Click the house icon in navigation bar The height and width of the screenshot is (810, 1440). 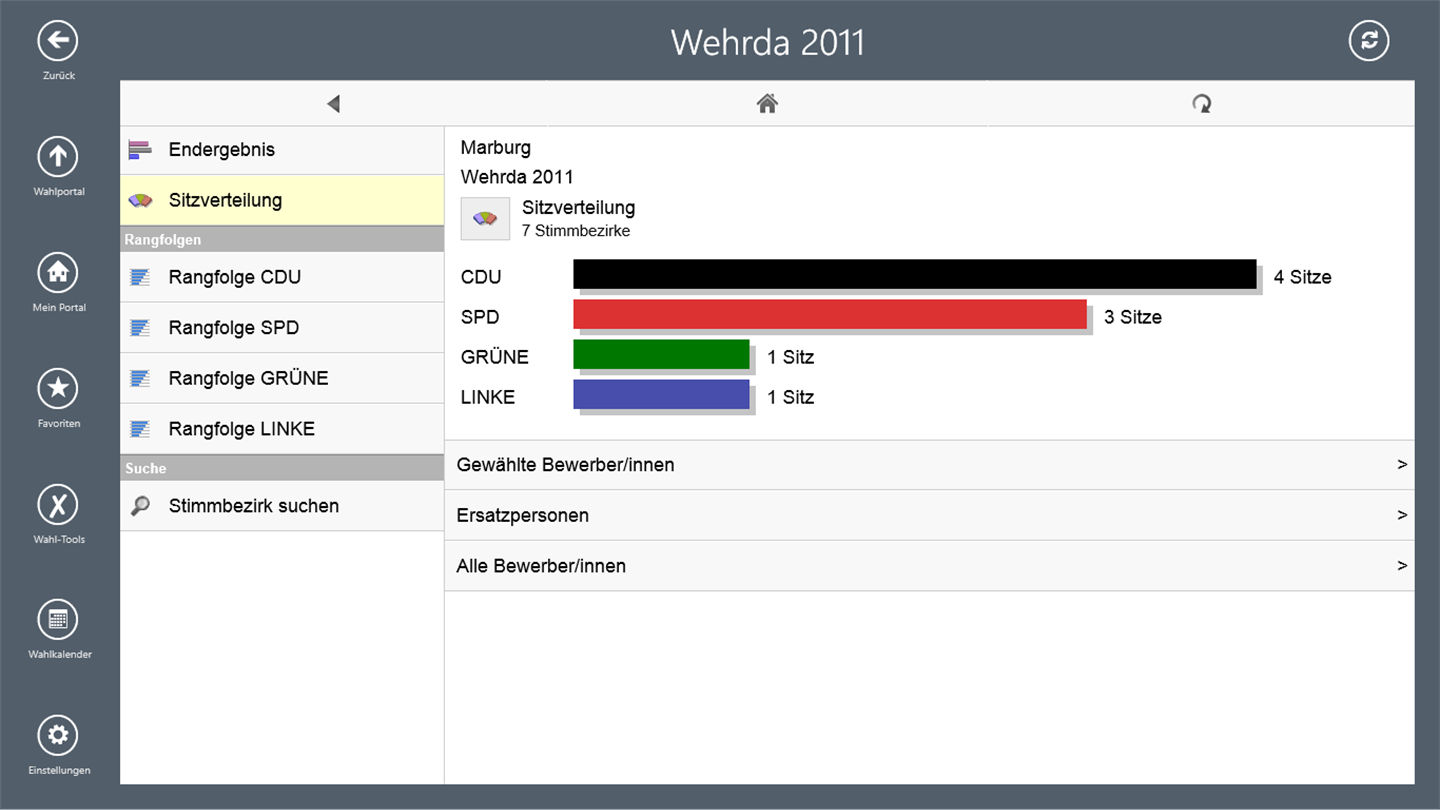[767, 104]
